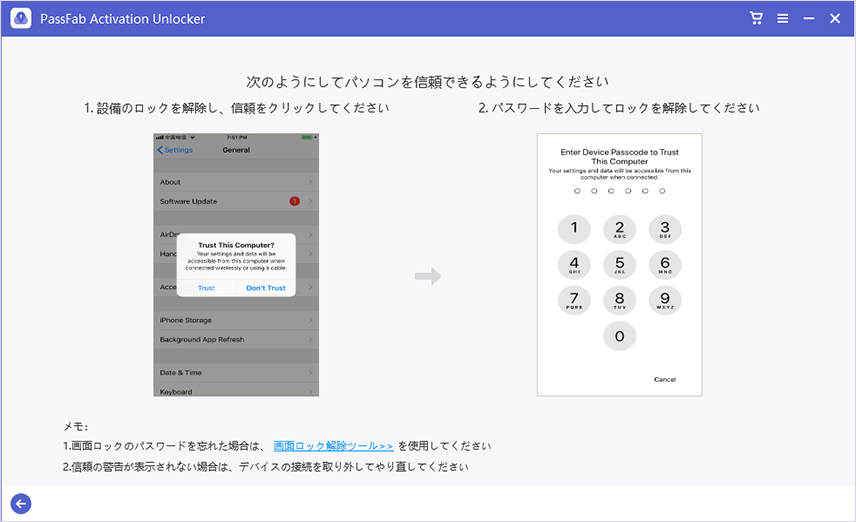Click the passcode keypad phone screenshot
Screen dimensions: 856x522
tap(620, 265)
